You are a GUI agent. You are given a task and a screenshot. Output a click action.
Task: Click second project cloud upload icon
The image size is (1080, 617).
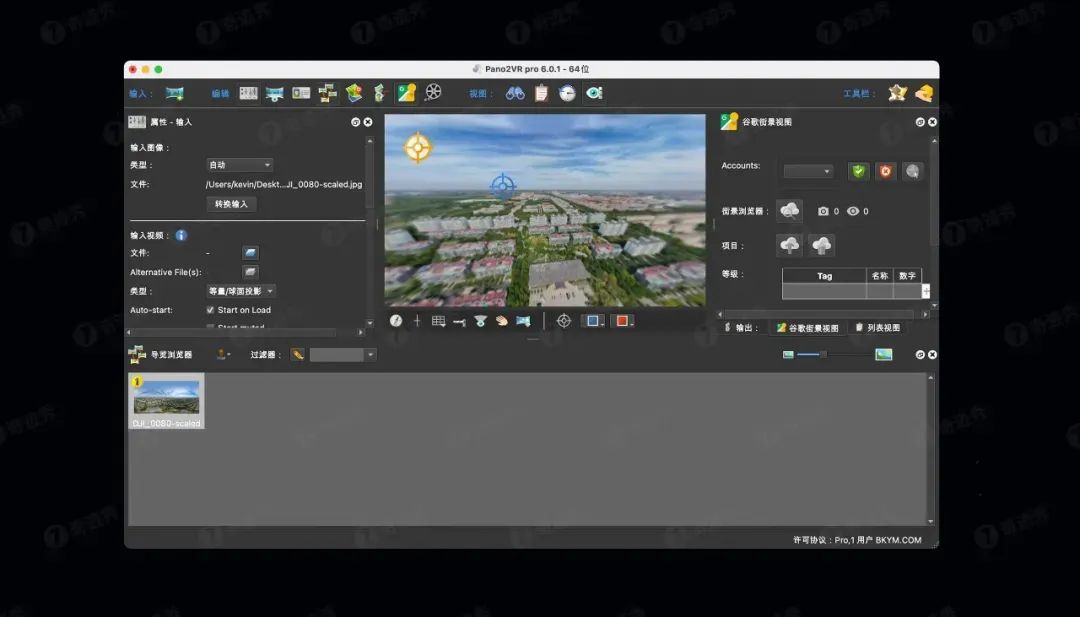pos(822,245)
